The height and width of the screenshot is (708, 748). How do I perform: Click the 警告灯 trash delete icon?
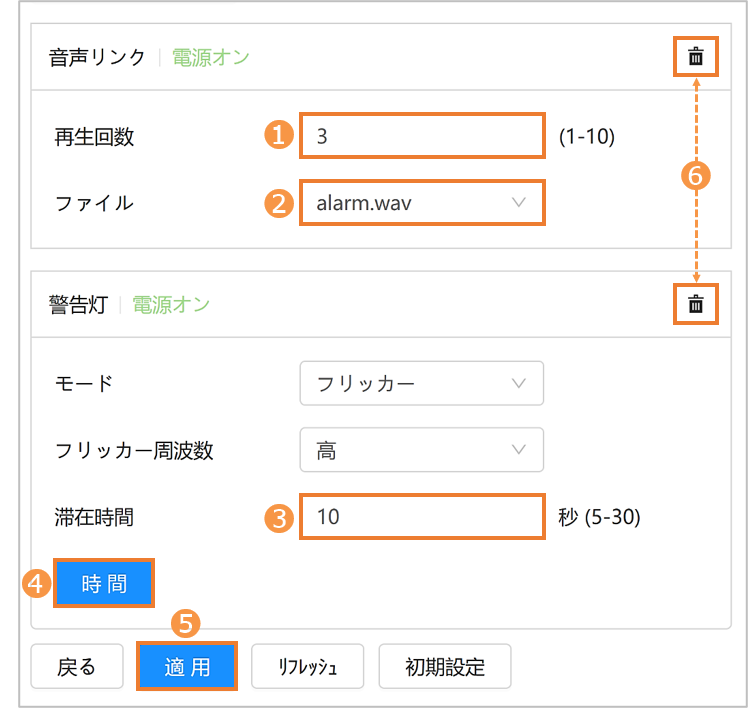696,304
